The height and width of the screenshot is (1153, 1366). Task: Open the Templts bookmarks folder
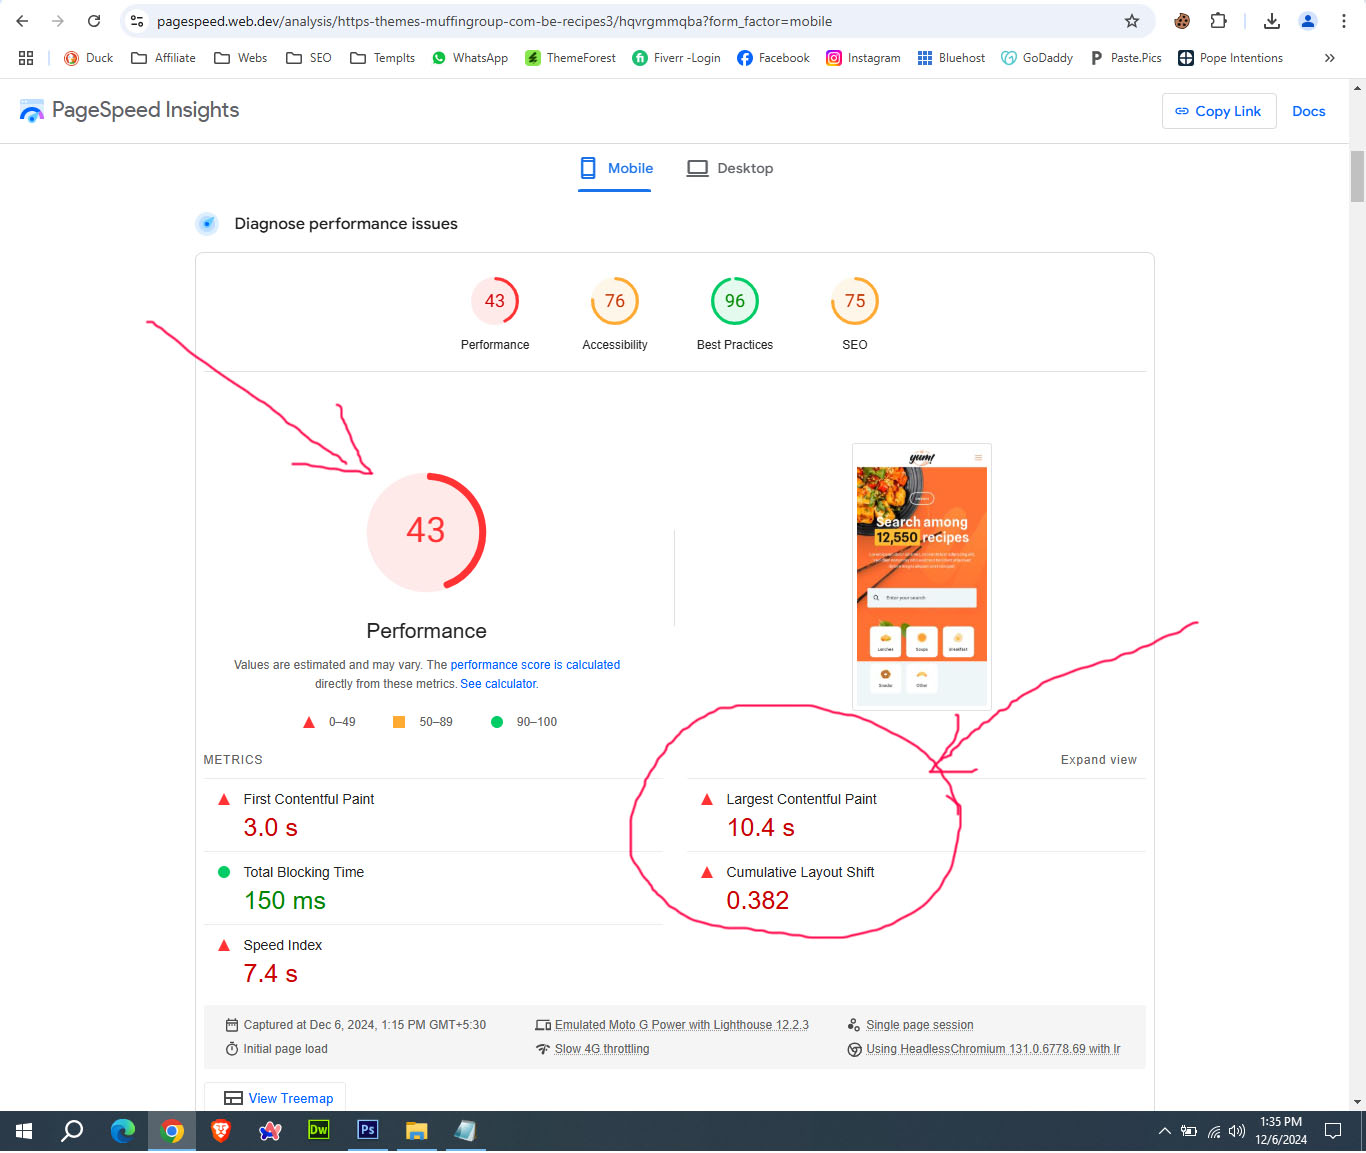[x=383, y=58]
